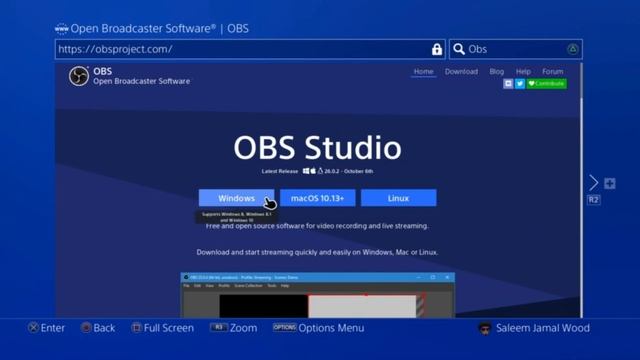Viewport: 640px width, 360px height.
Task: Click the OBS logo icon
Action: 79,76
